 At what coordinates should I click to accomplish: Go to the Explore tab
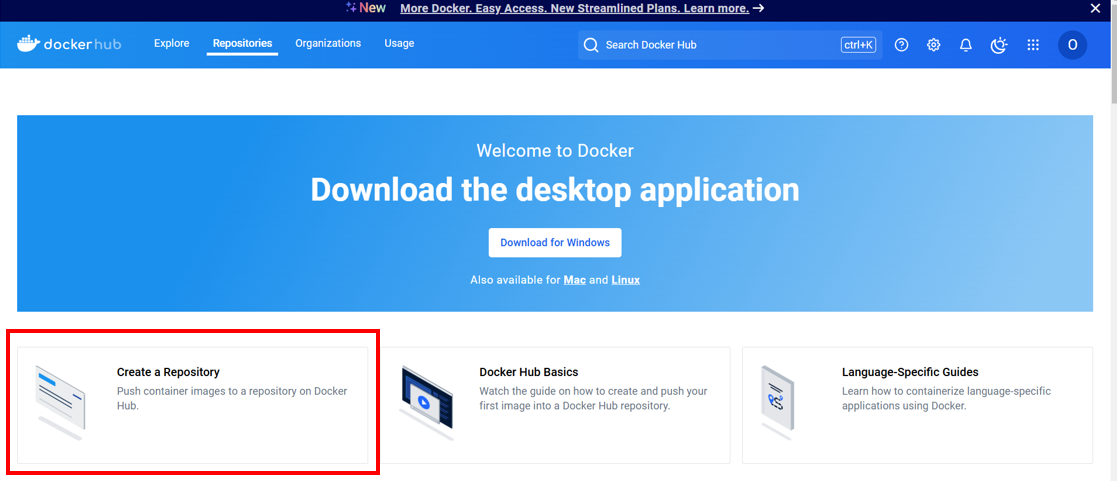click(172, 43)
